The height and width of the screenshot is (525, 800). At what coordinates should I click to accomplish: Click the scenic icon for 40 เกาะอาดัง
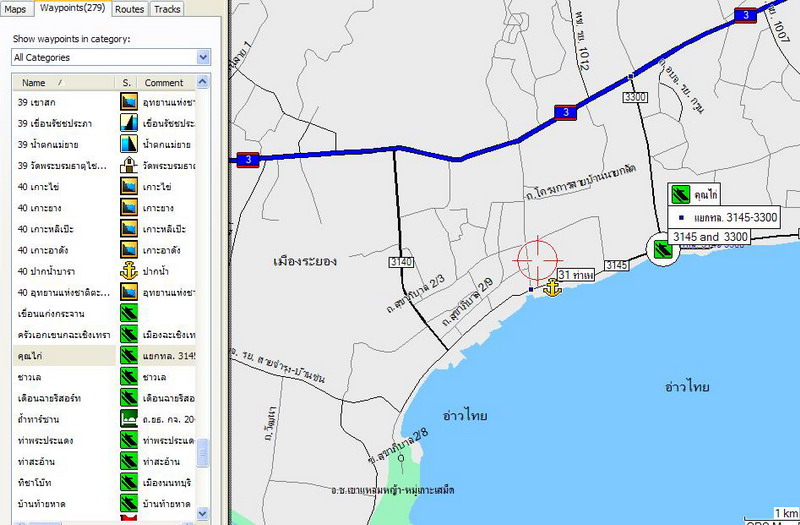click(x=129, y=249)
